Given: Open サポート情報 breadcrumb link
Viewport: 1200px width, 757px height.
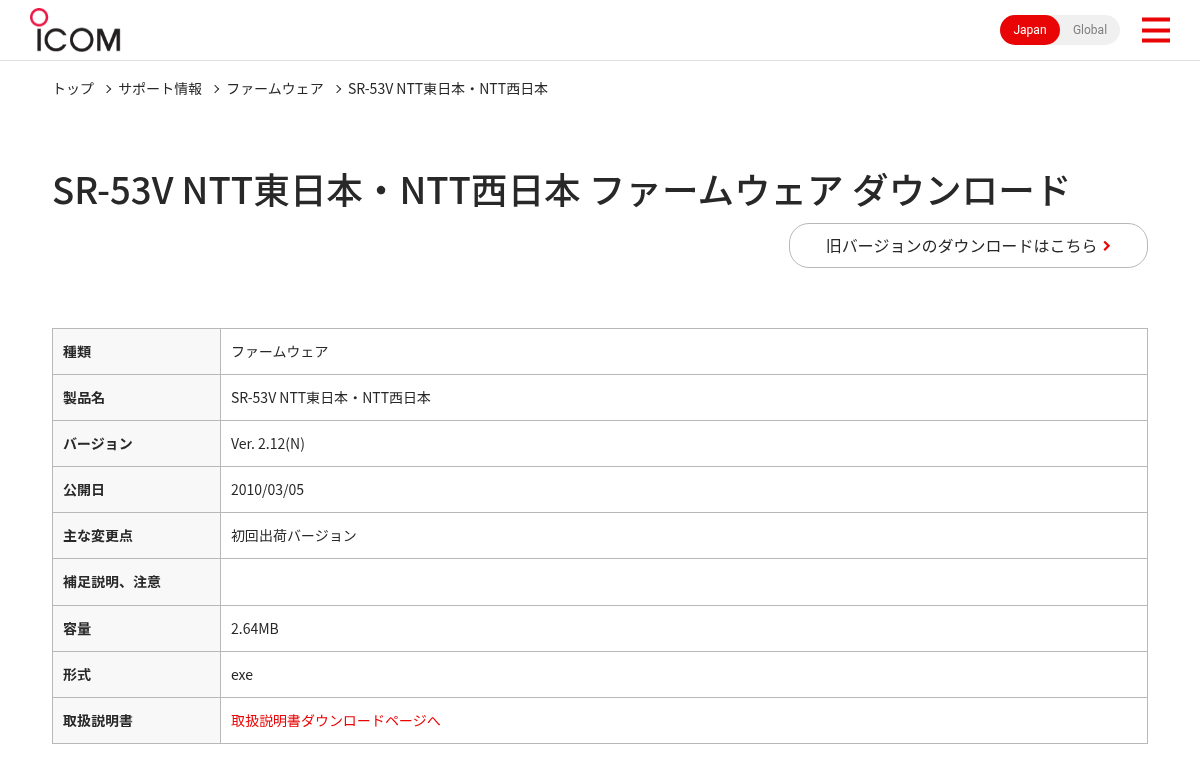Looking at the screenshot, I should [x=160, y=89].
